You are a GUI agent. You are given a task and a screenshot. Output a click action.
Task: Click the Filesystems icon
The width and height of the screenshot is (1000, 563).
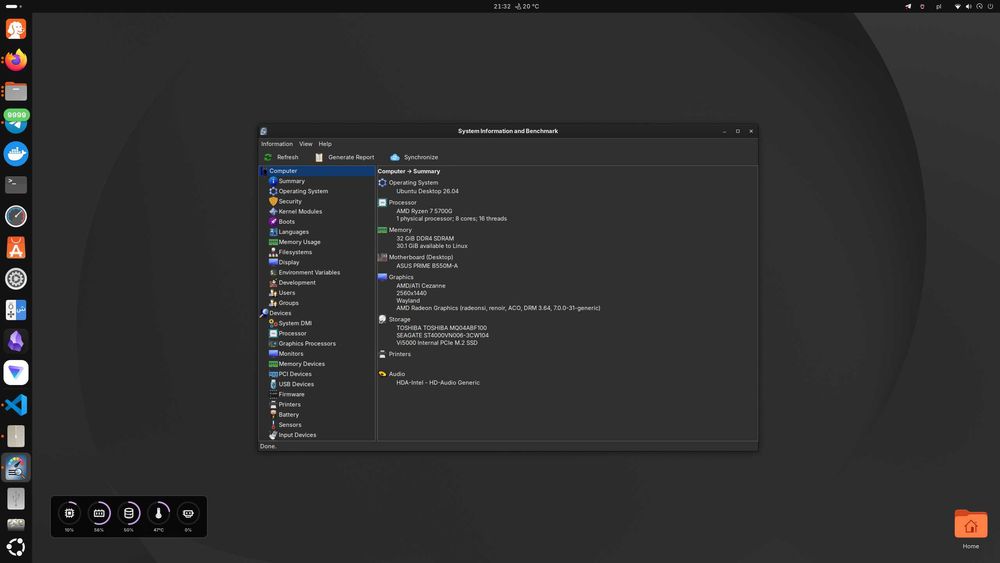click(273, 252)
